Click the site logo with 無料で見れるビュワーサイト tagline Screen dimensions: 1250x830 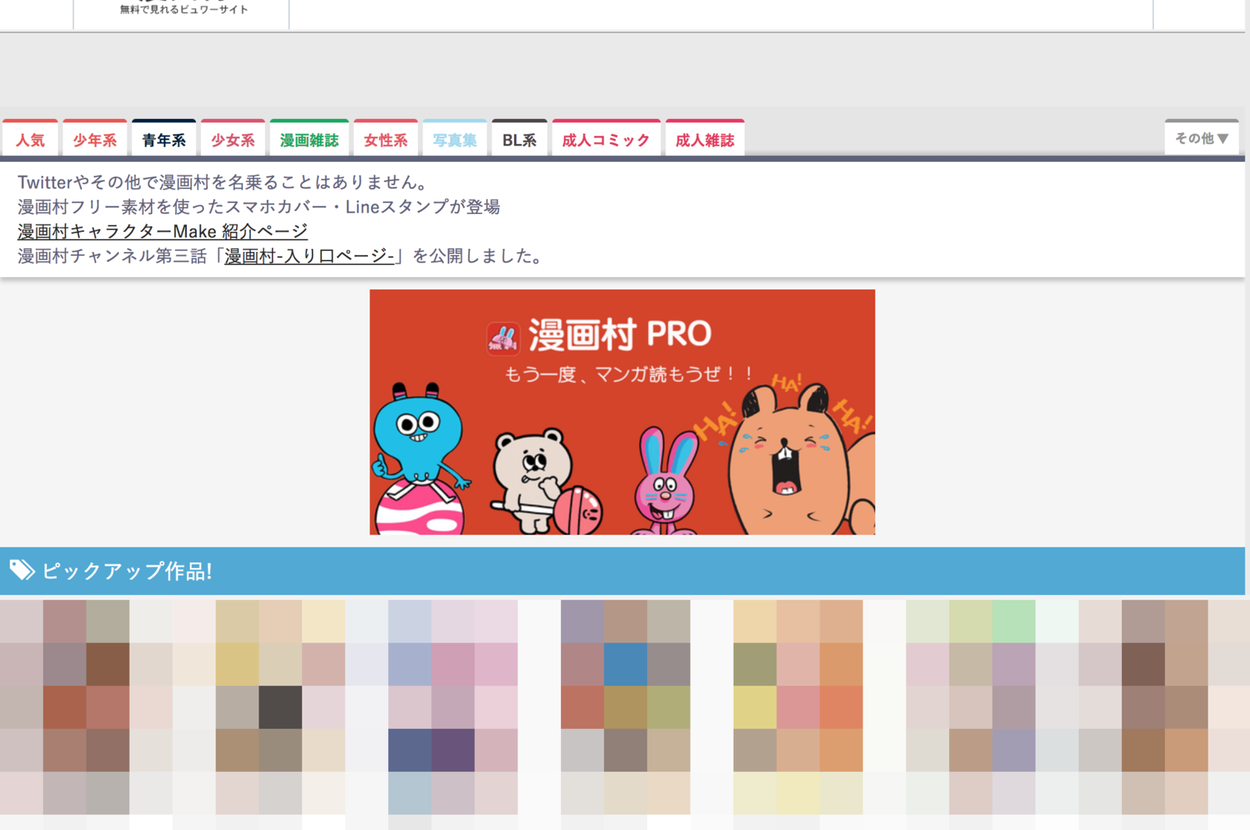pos(183,10)
